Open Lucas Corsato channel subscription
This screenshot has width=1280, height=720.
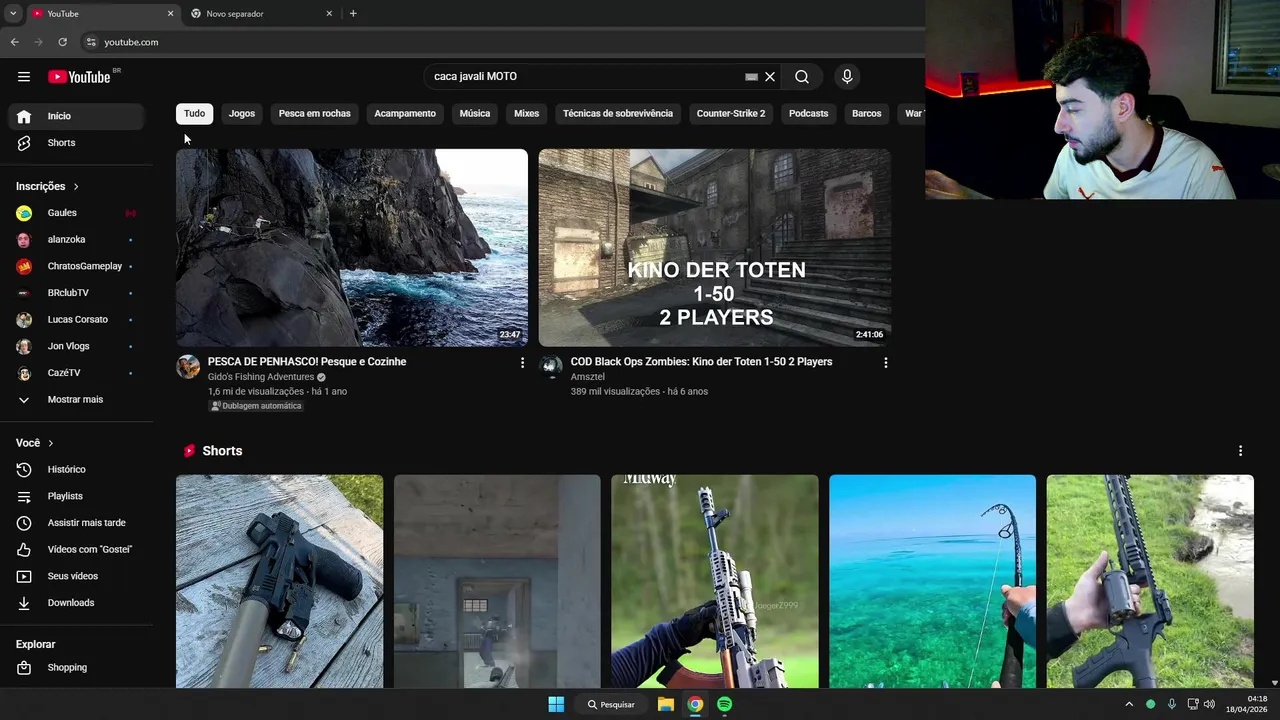click(76, 320)
